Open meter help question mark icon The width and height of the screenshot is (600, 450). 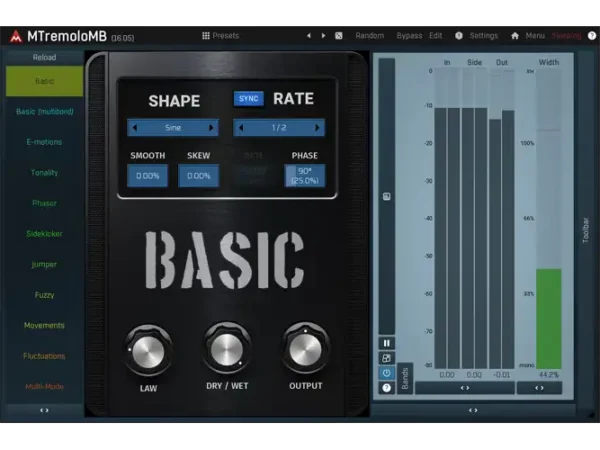[386, 388]
